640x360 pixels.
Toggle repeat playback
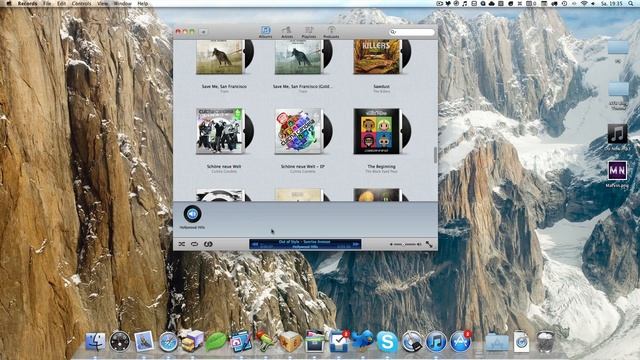[x=194, y=244]
